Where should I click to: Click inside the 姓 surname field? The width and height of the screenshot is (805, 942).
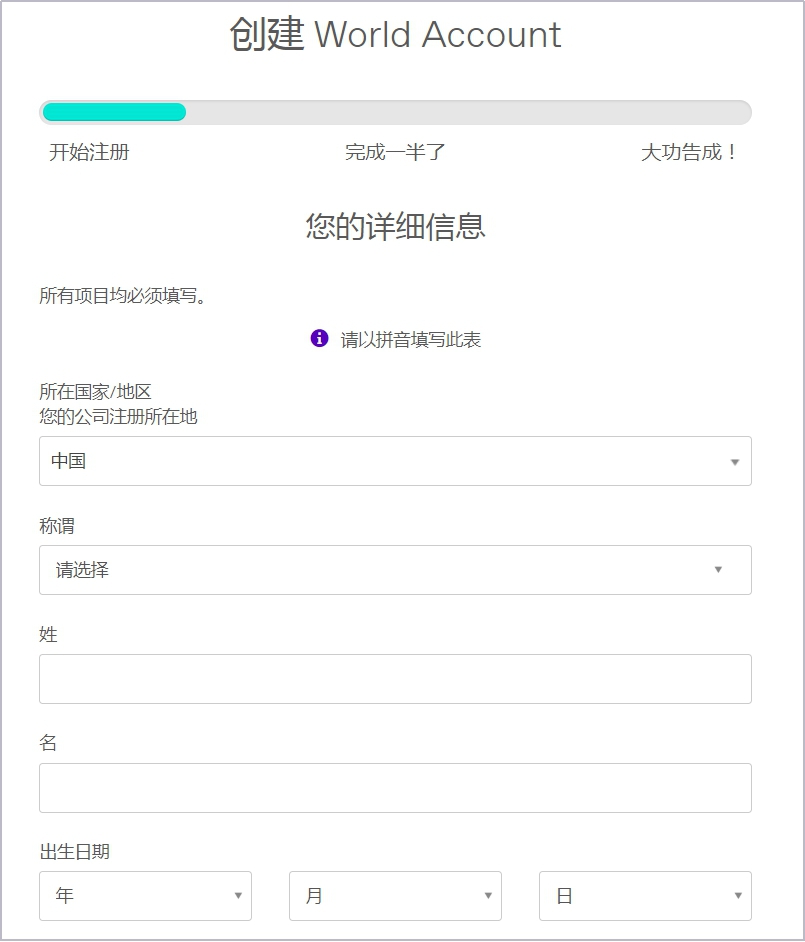(395, 678)
